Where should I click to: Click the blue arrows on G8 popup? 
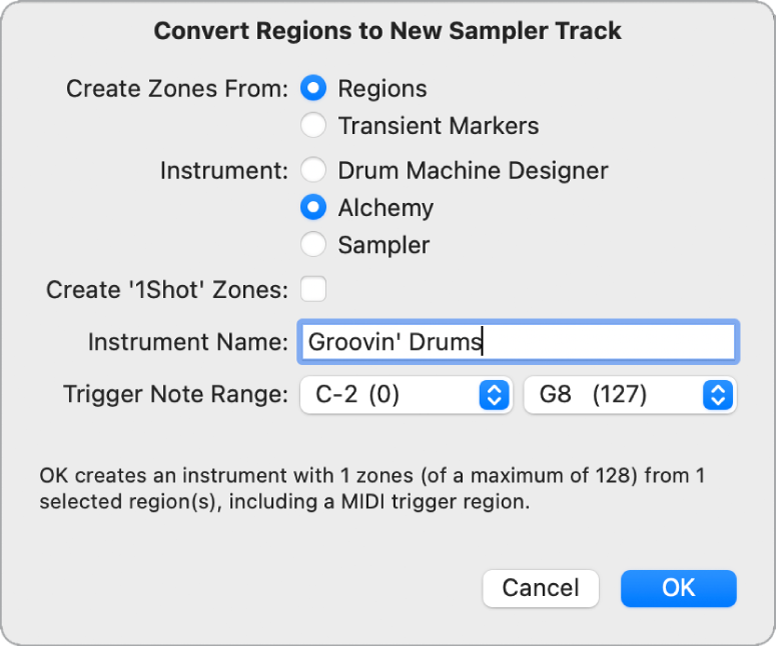(x=717, y=395)
